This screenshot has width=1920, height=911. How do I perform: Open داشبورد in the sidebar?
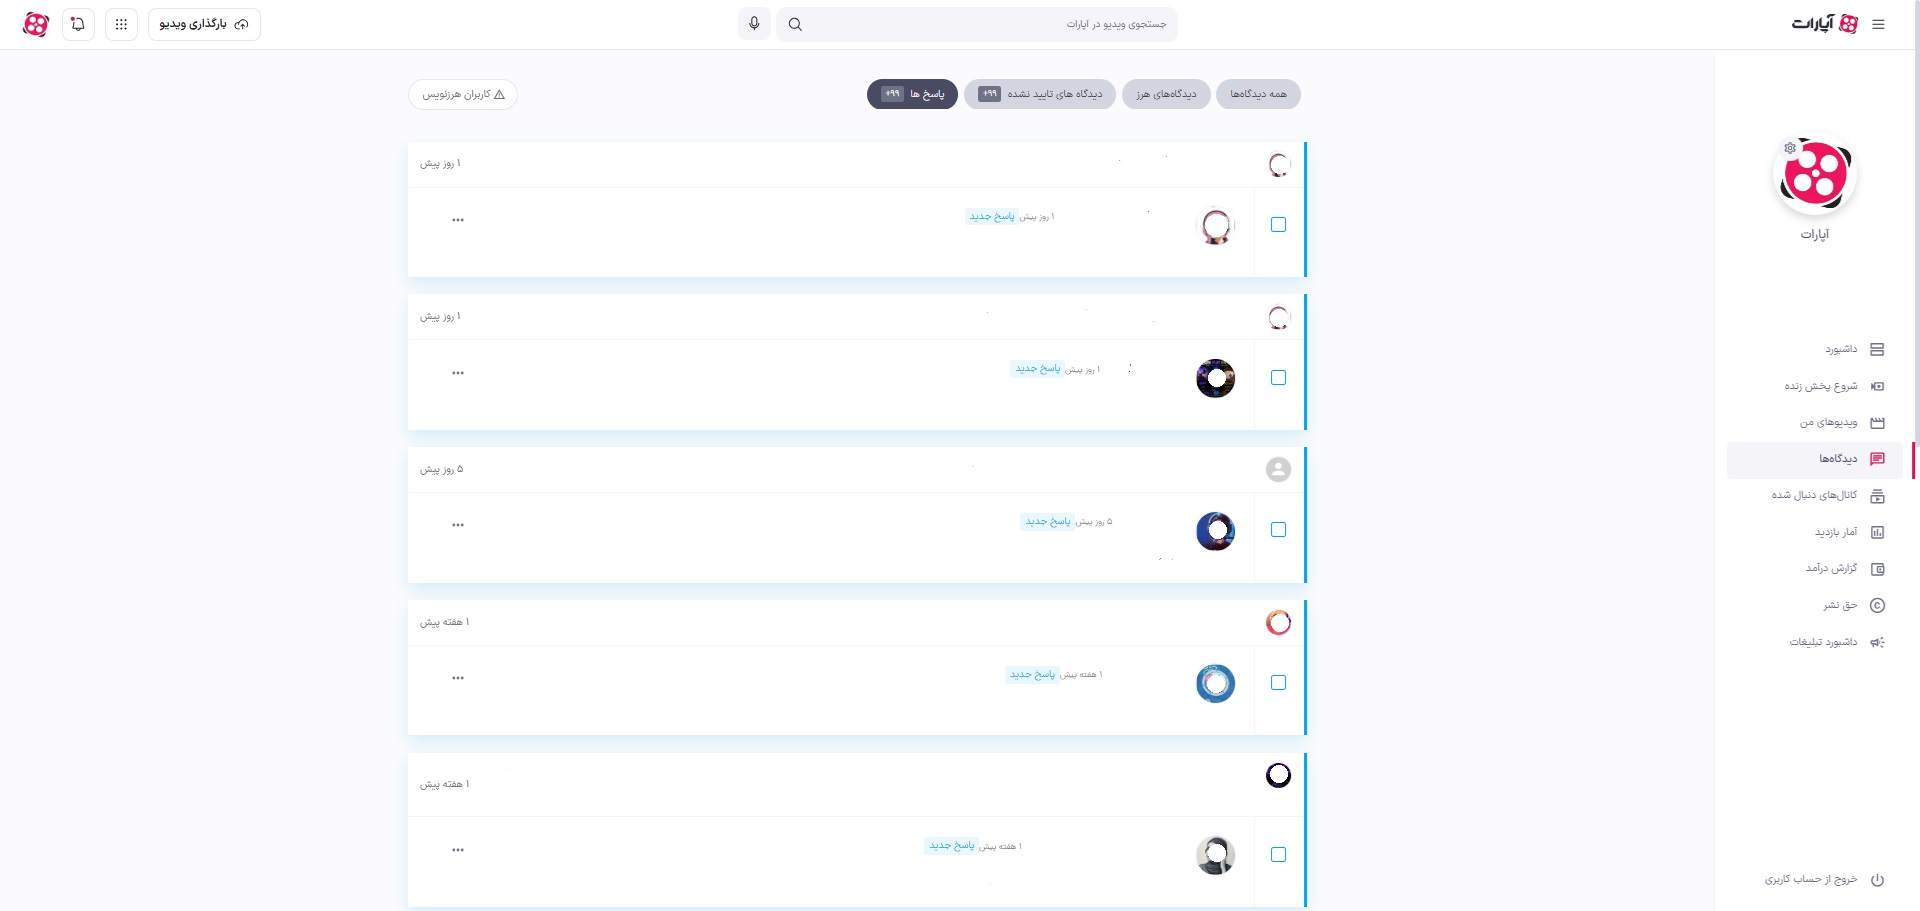pyautogui.click(x=1854, y=349)
